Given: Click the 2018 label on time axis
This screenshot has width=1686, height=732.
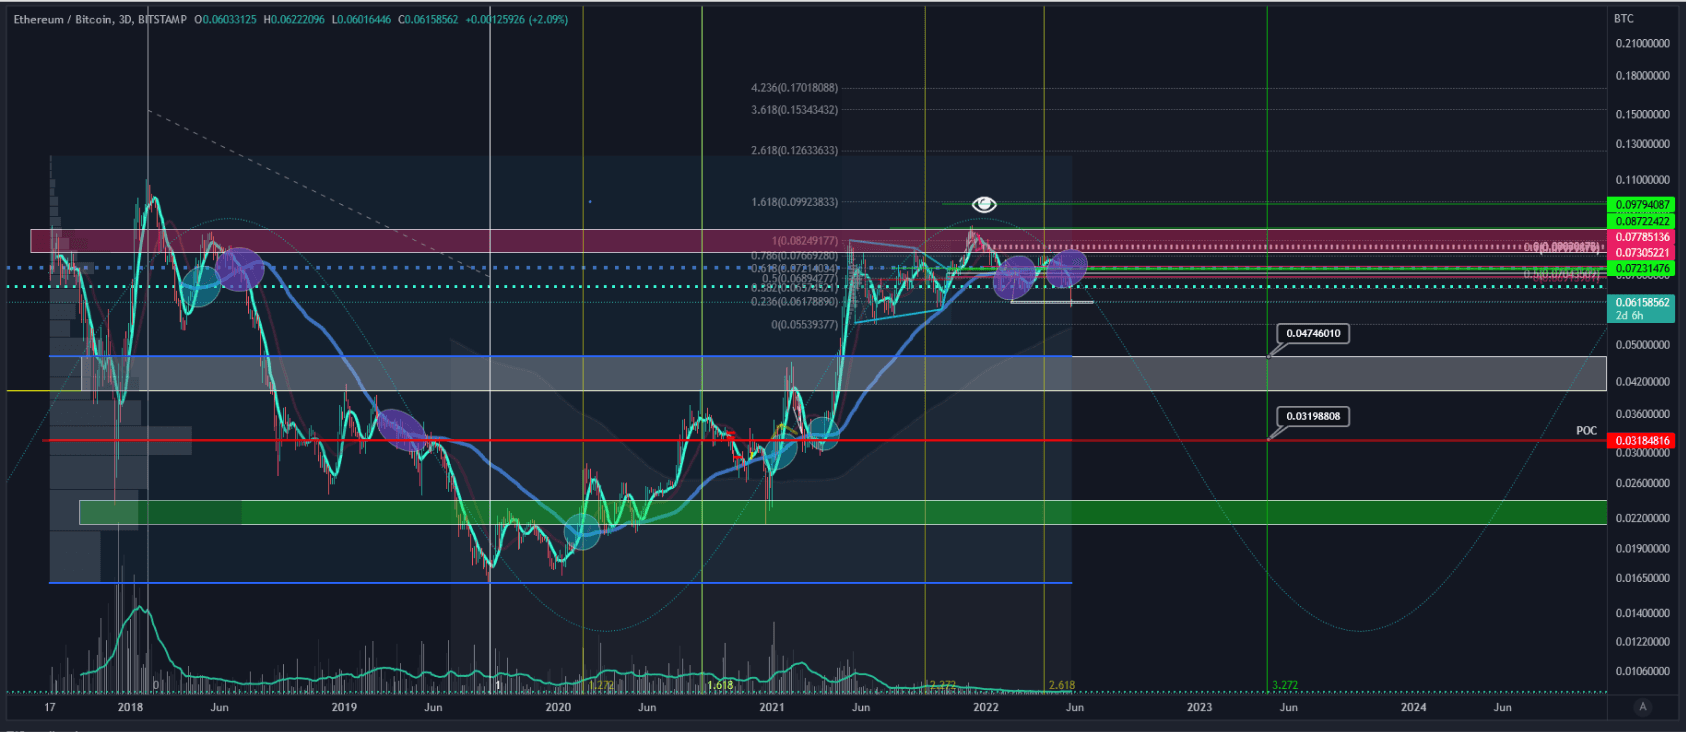Looking at the screenshot, I should coord(130,707).
